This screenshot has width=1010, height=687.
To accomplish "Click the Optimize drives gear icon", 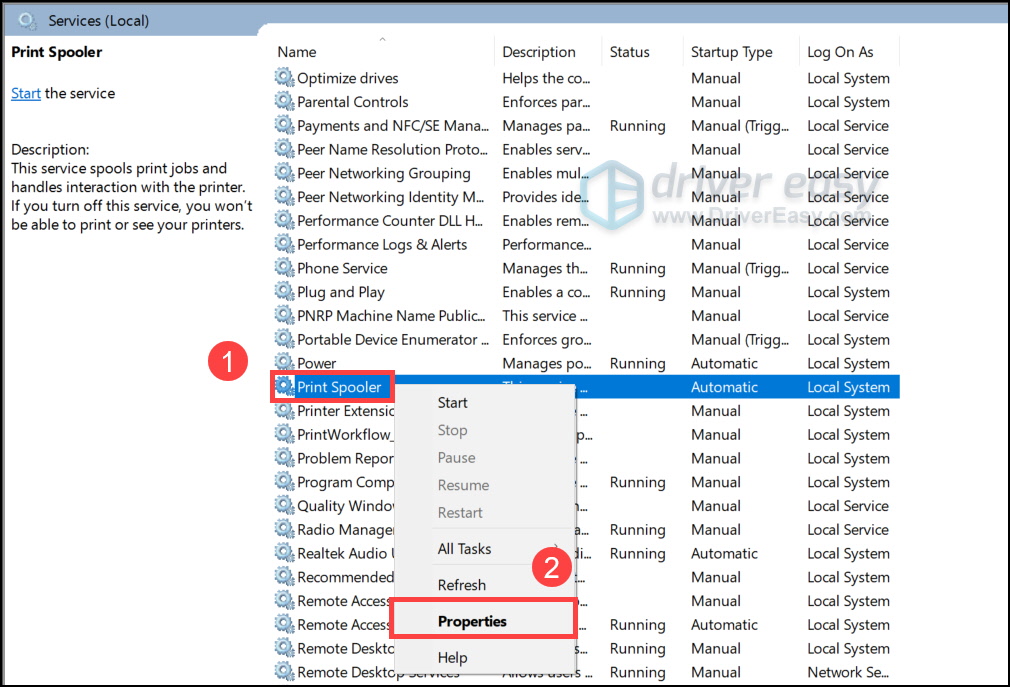I will pos(284,78).
